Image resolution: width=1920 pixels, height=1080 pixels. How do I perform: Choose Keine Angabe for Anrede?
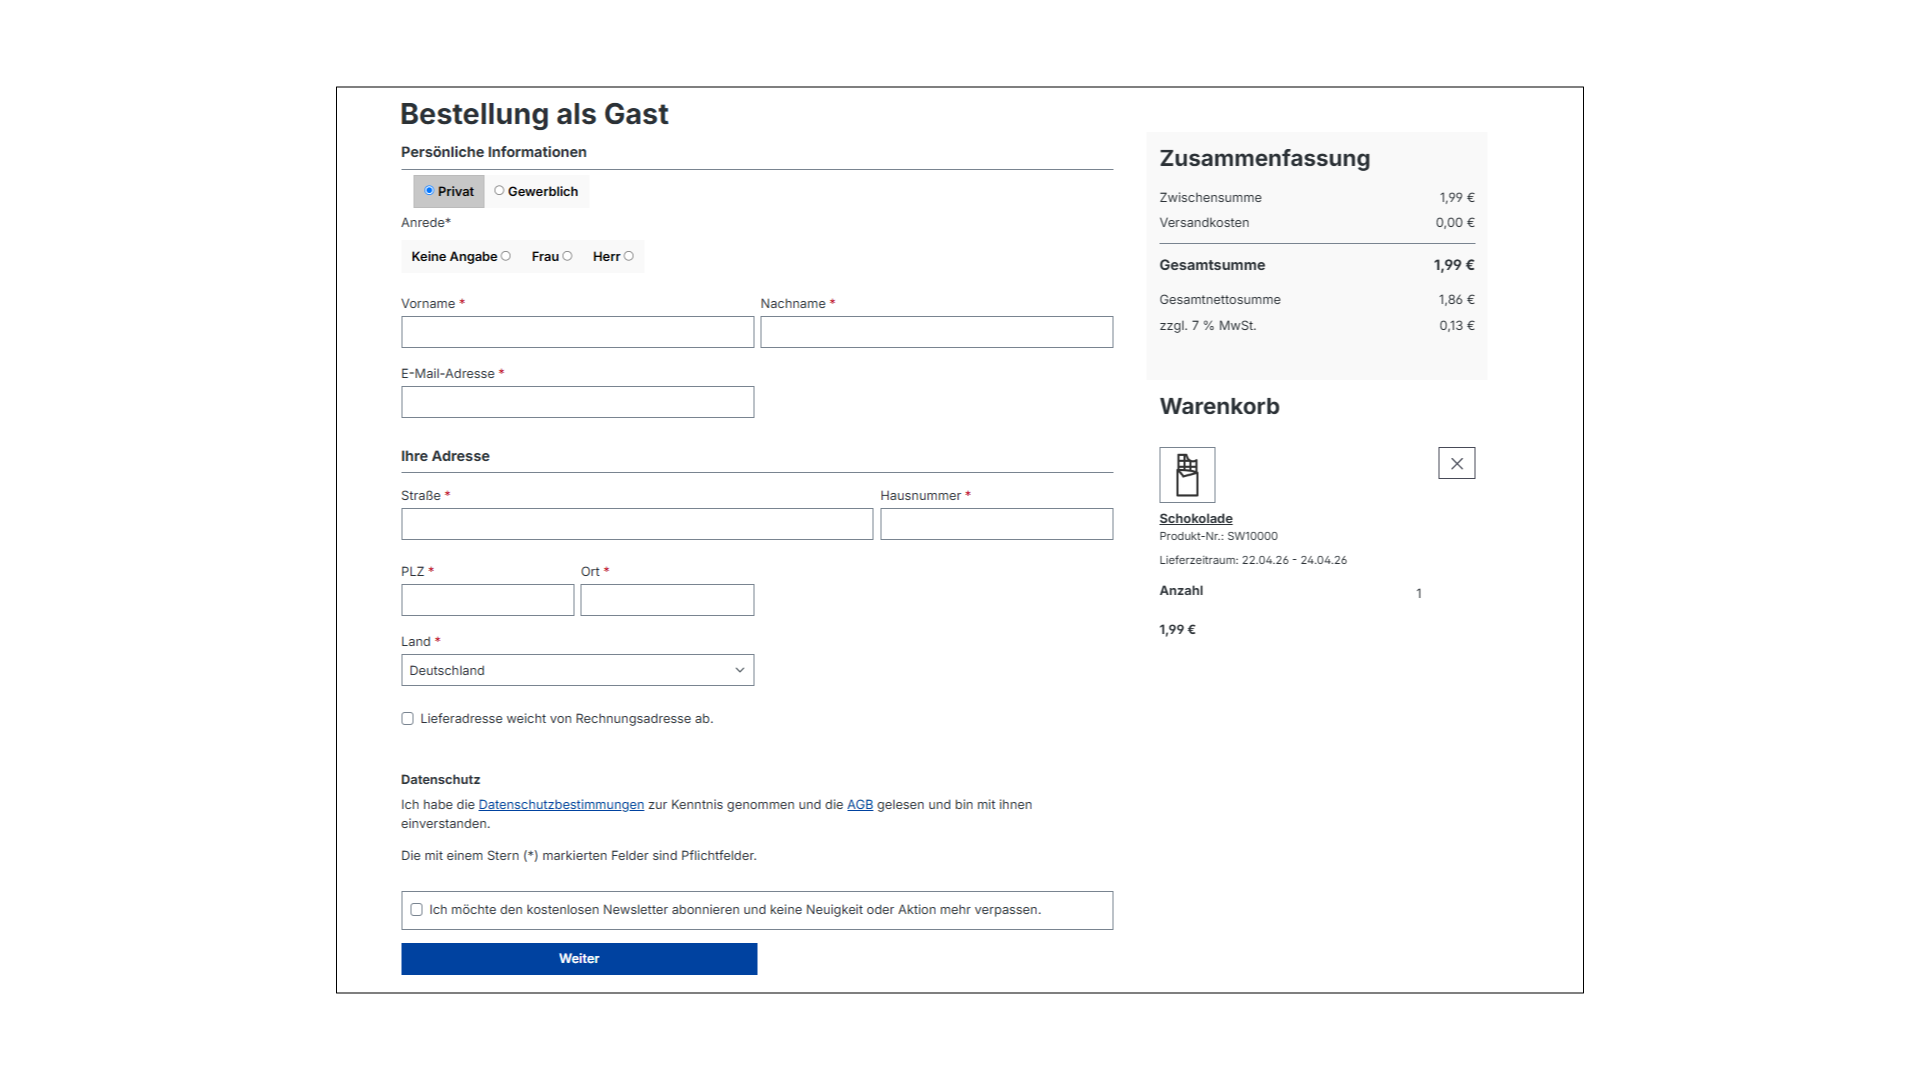click(506, 256)
